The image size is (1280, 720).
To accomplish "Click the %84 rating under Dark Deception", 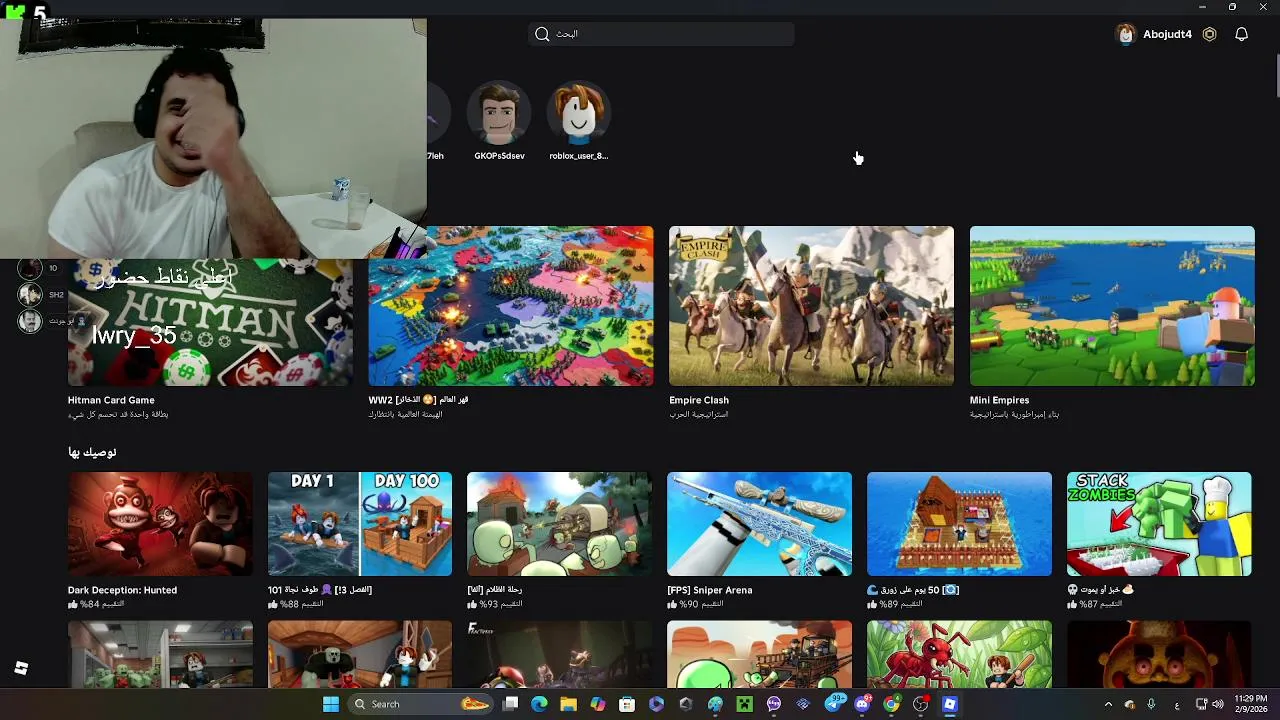I will [x=96, y=604].
